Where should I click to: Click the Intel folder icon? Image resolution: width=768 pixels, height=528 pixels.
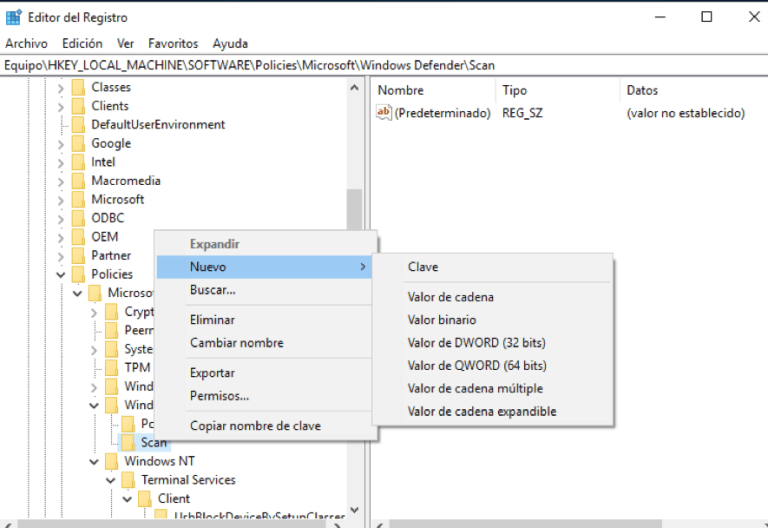(x=78, y=162)
